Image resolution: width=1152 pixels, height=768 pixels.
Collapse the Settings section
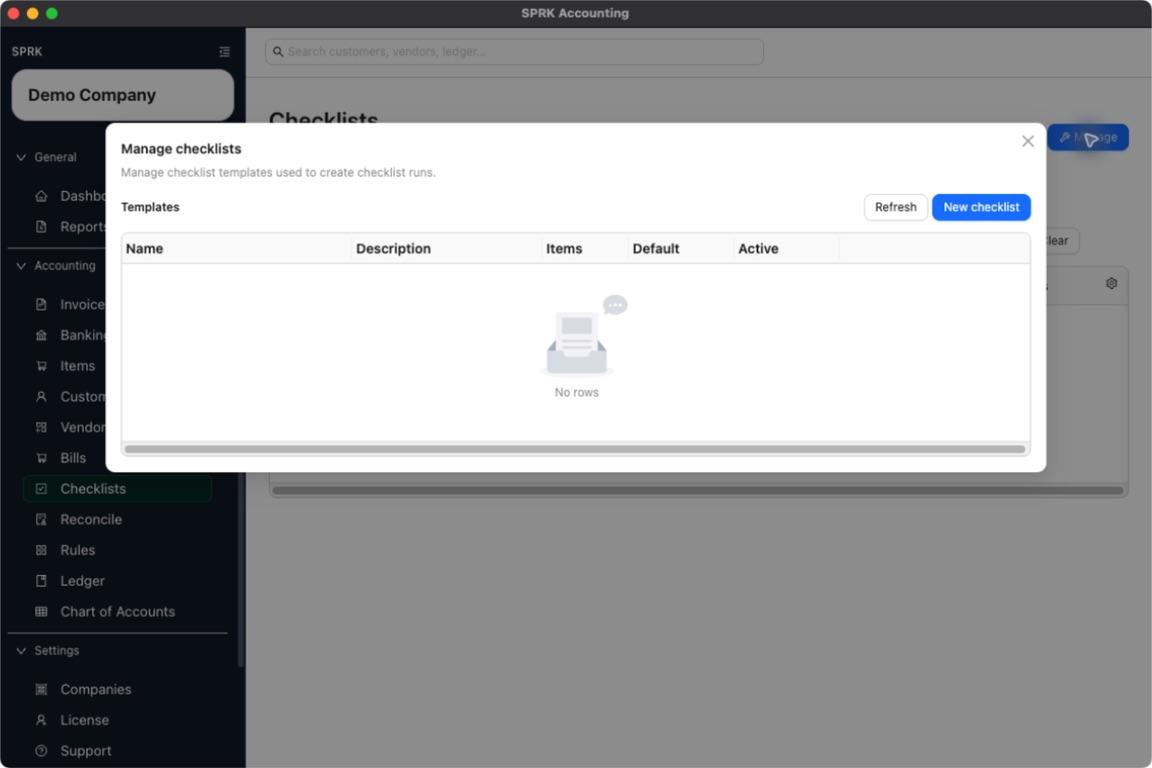[48, 650]
